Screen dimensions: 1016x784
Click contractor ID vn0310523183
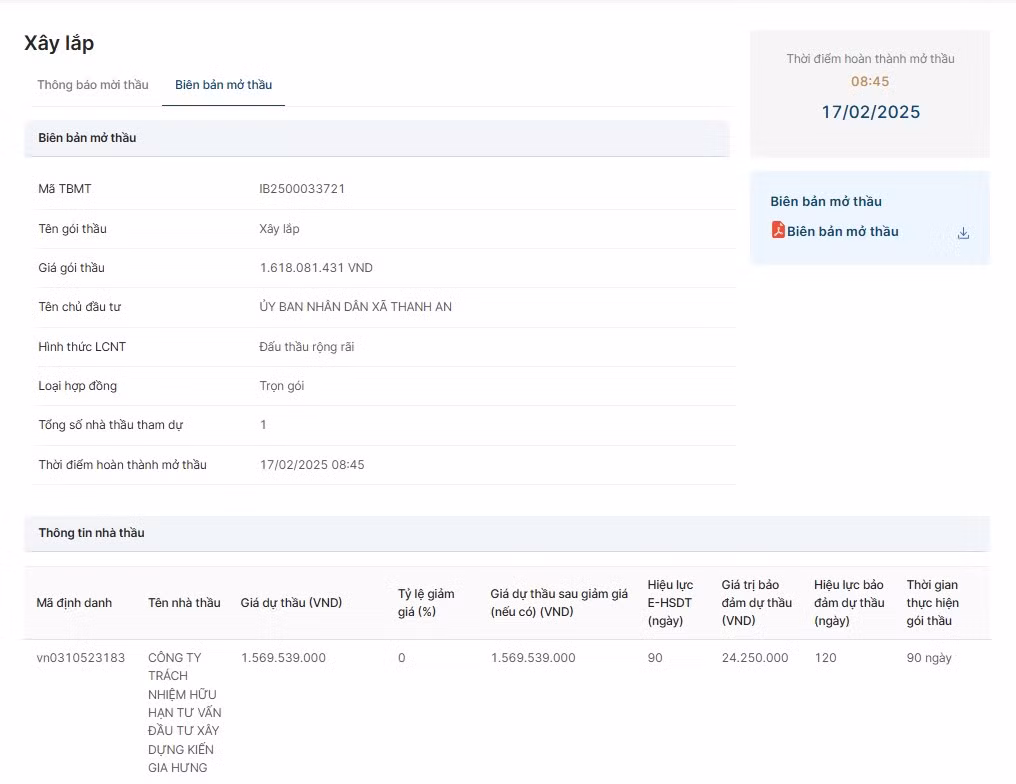coord(81,658)
